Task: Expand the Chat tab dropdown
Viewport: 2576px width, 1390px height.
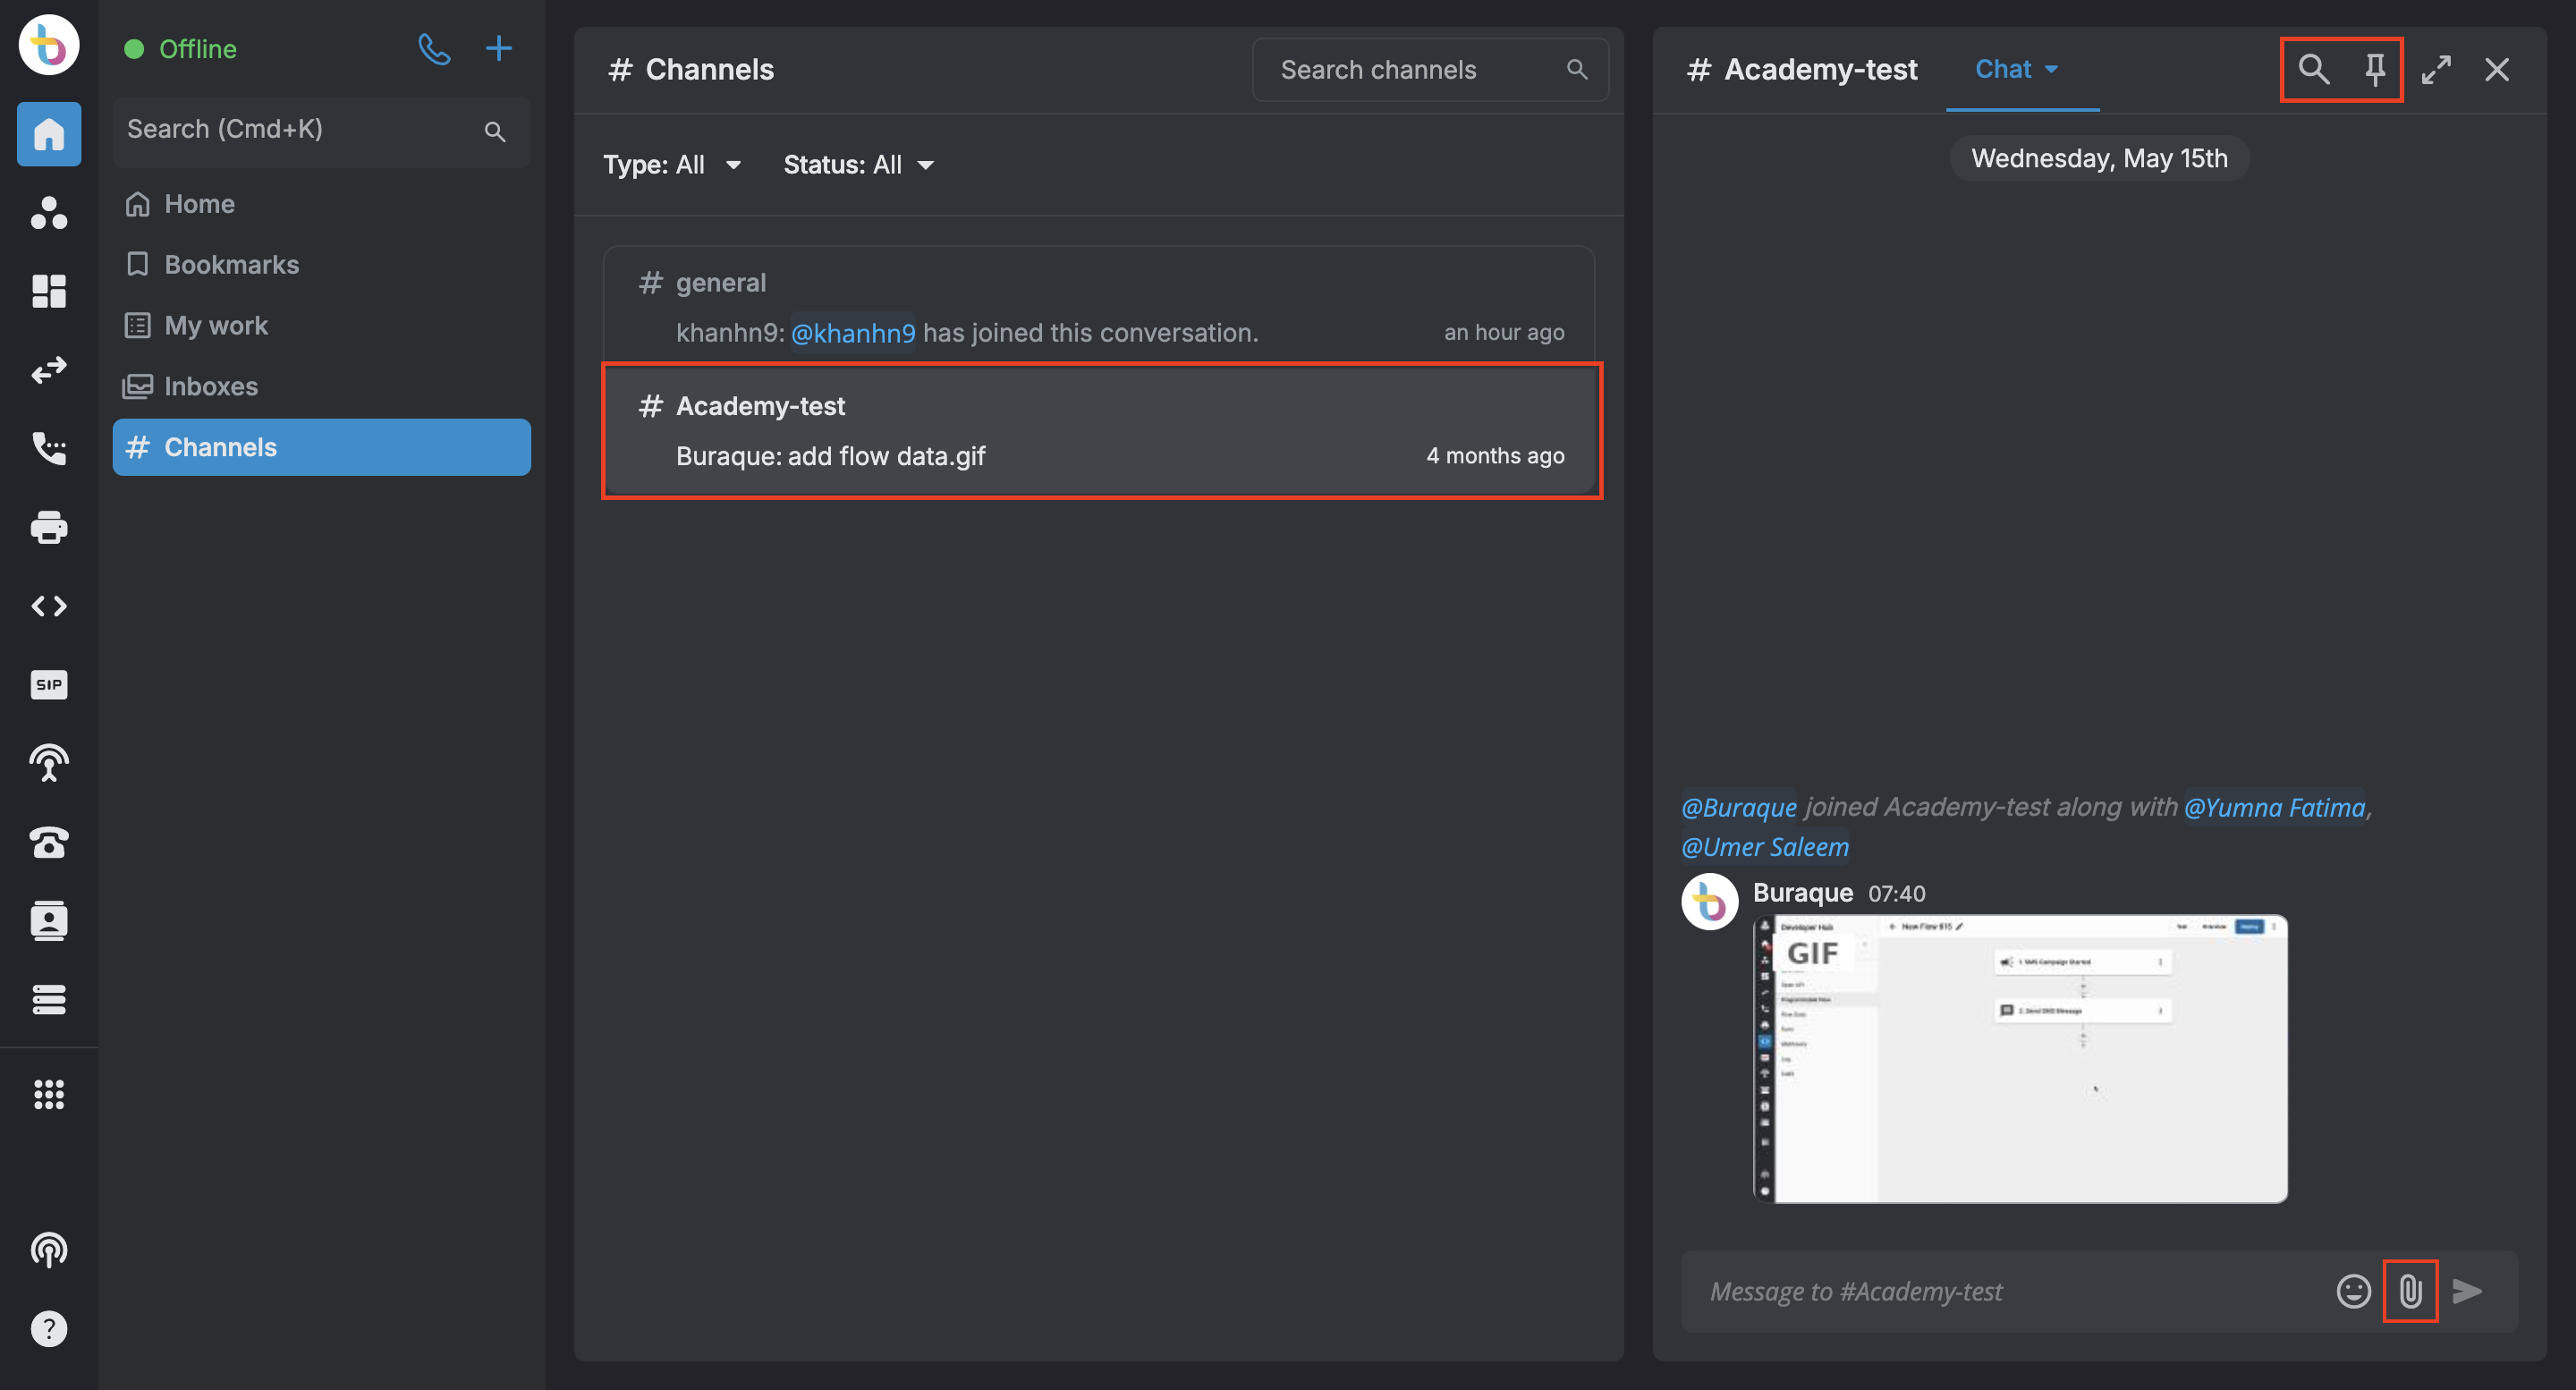Action: [2016, 69]
